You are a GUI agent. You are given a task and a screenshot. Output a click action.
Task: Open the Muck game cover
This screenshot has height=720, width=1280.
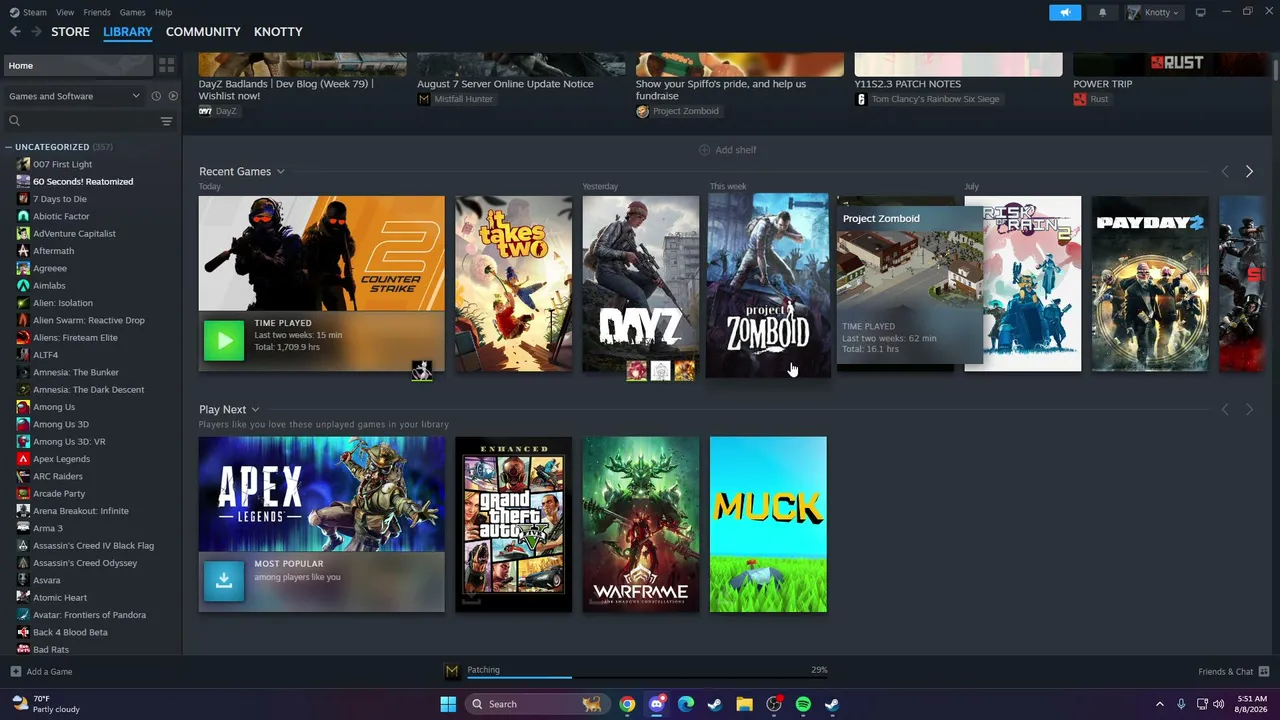pyautogui.click(x=768, y=524)
